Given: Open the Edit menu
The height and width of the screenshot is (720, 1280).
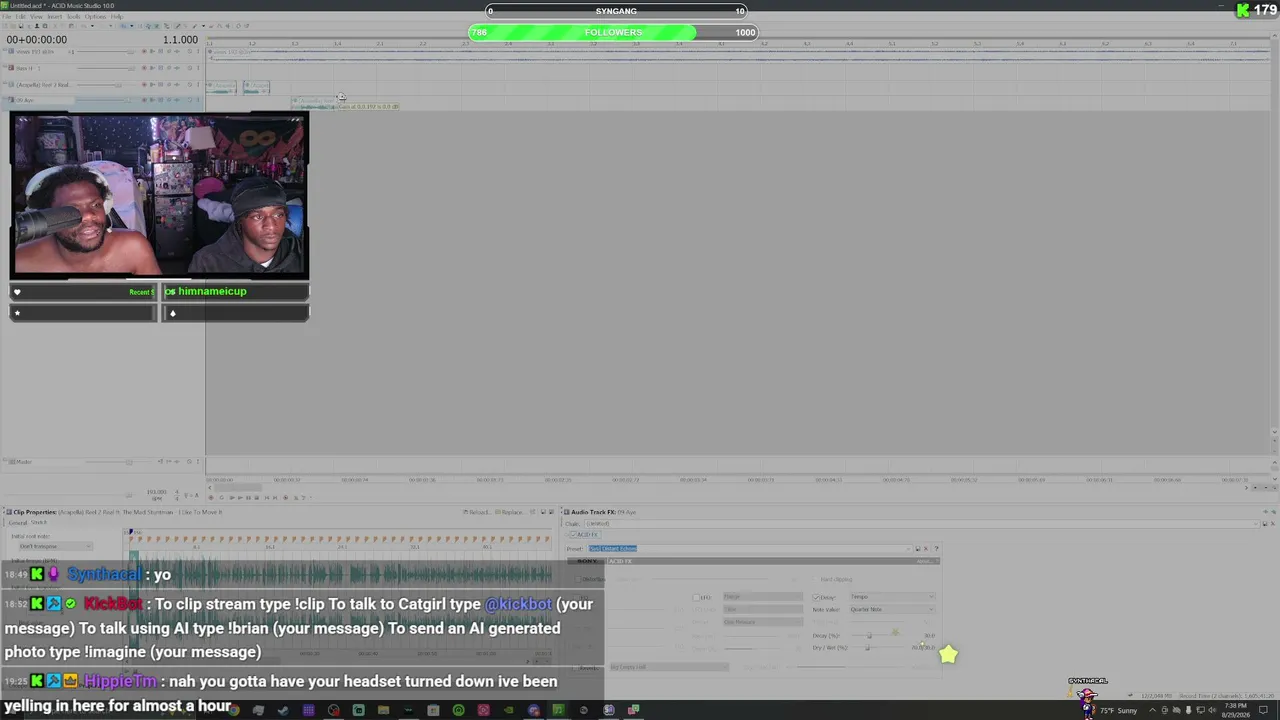Looking at the screenshot, I should [21, 17].
